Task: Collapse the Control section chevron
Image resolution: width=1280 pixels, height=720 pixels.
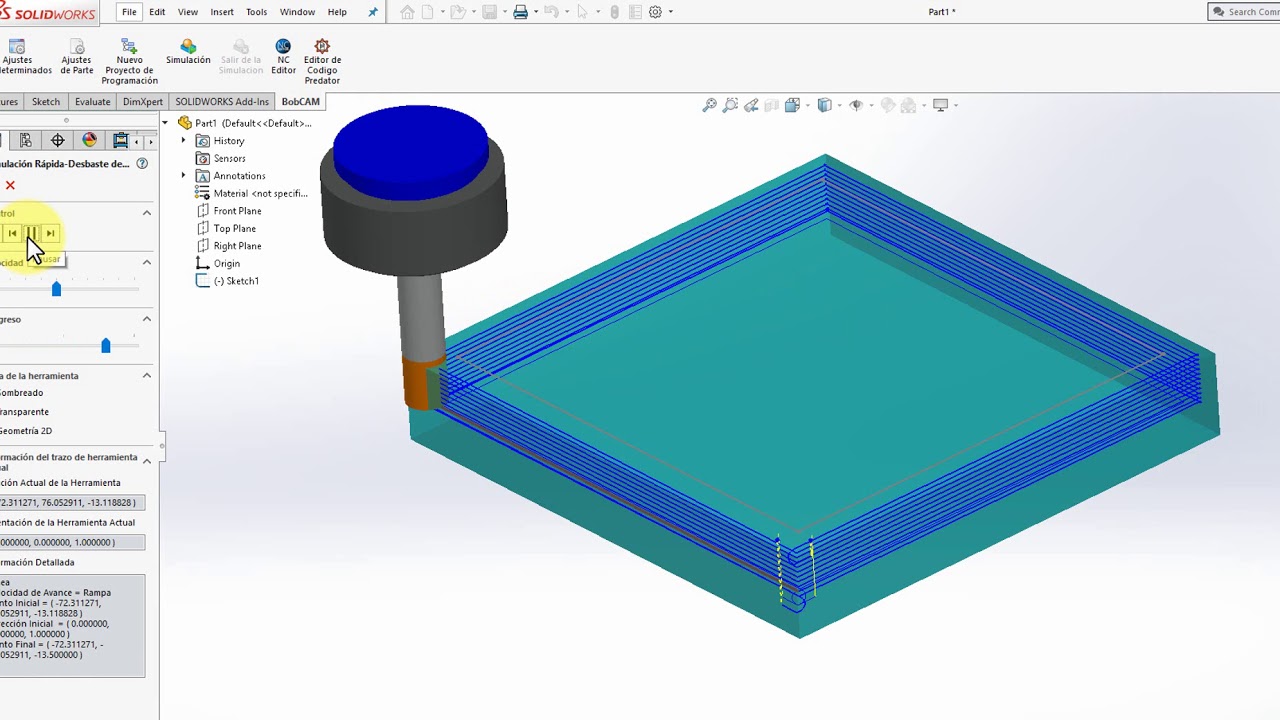Action: click(147, 213)
